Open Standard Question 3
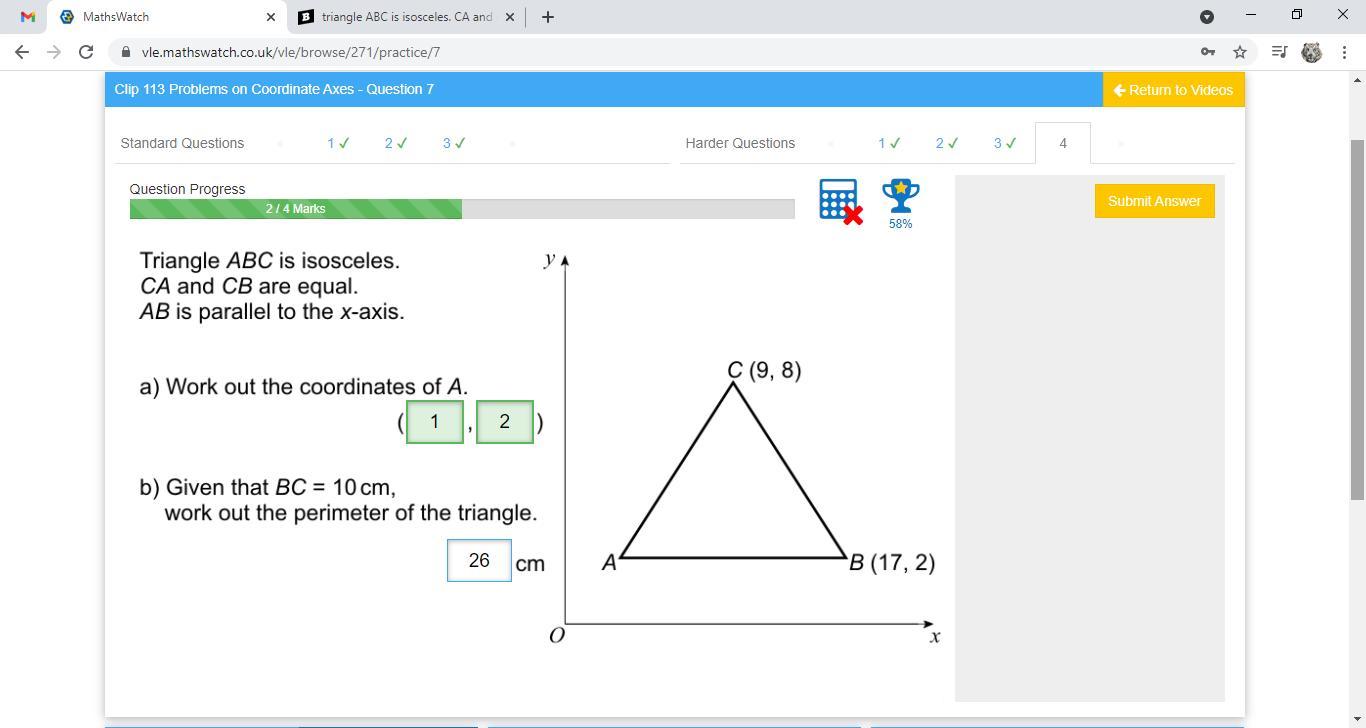 [454, 143]
